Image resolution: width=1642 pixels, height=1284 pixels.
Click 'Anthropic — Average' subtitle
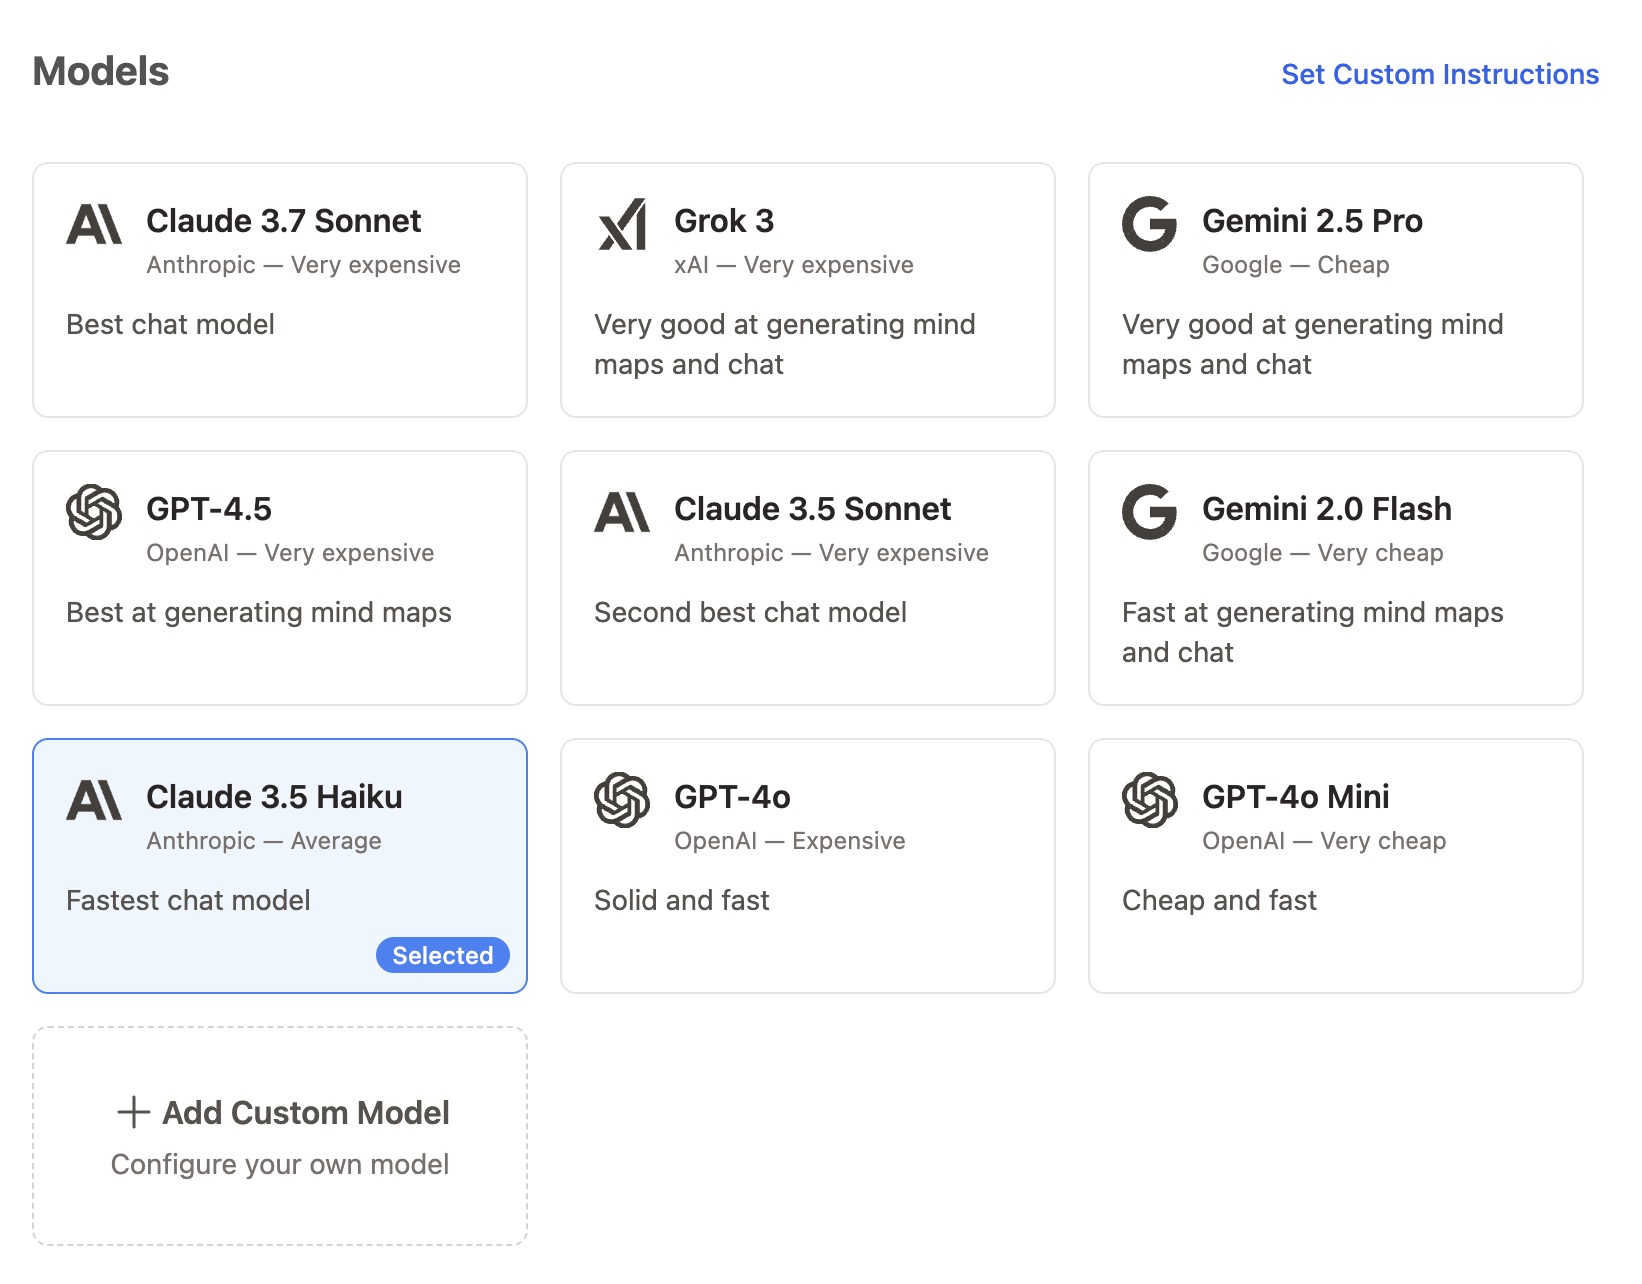click(264, 841)
